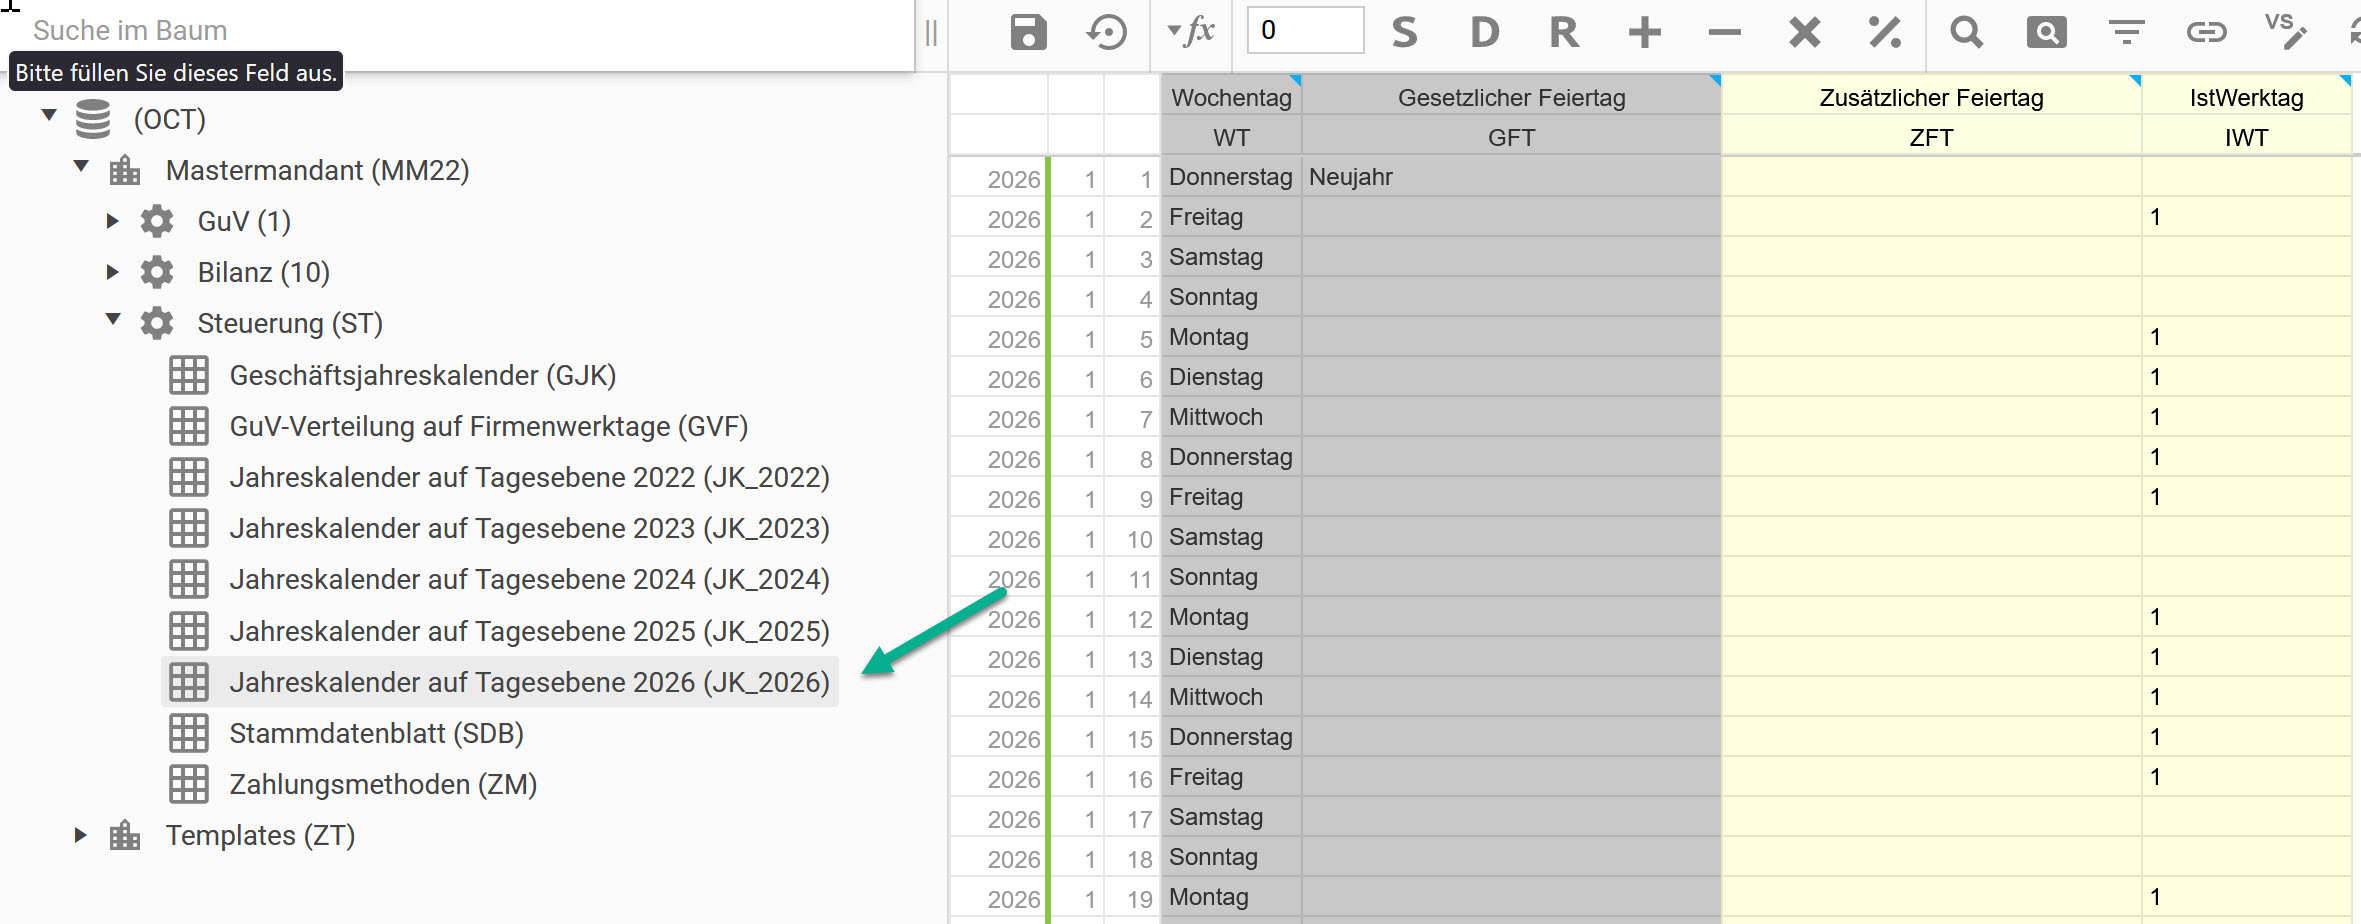Click the magnifier search icon
The image size is (2361, 924).
pos(1966,32)
